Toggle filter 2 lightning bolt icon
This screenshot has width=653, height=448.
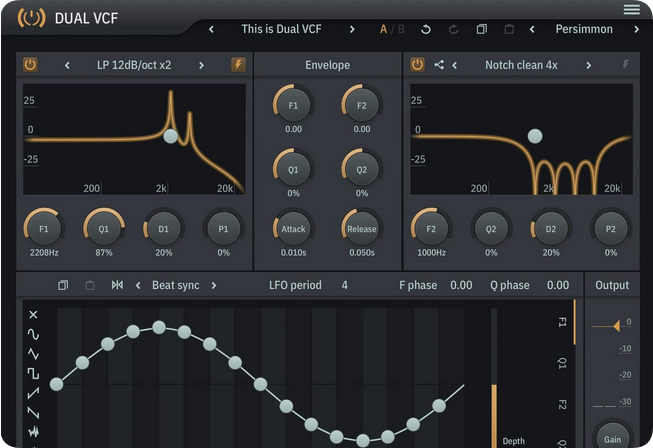[625, 64]
